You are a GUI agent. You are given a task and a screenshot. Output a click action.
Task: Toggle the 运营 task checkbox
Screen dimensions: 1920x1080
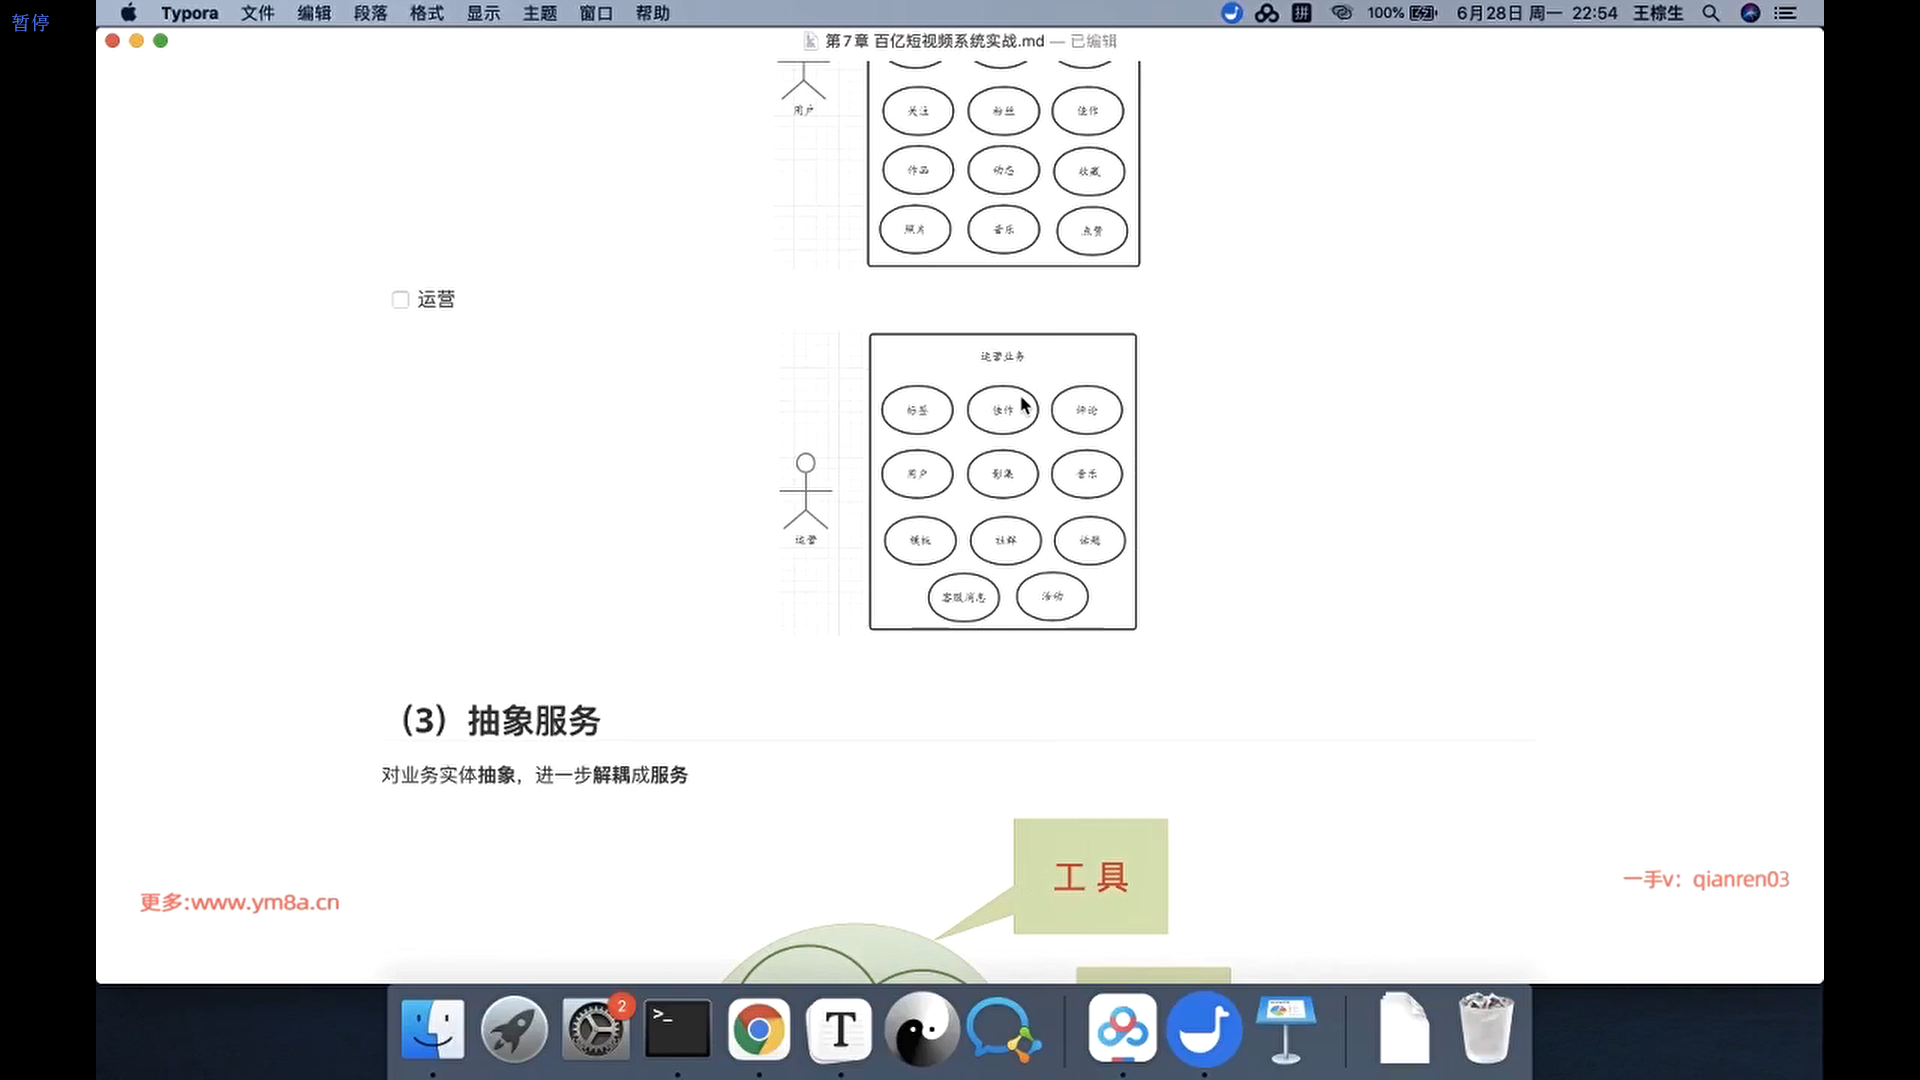pos(400,300)
